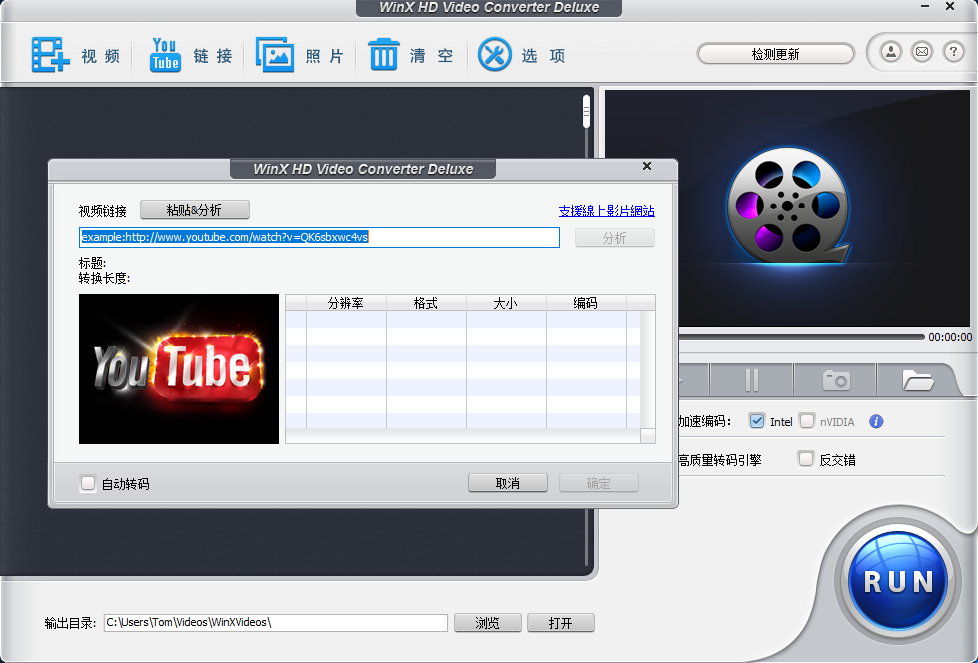Click the blue RUN button
This screenshot has width=978, height=663.
898,581
